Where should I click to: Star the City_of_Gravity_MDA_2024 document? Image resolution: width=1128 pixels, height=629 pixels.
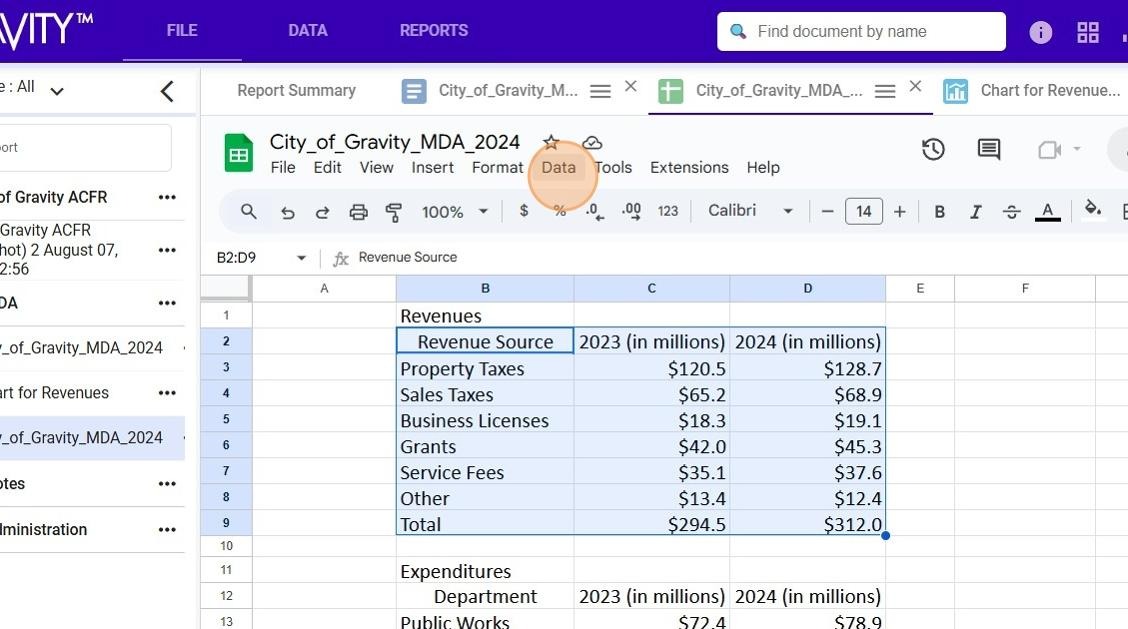(551, 142)
